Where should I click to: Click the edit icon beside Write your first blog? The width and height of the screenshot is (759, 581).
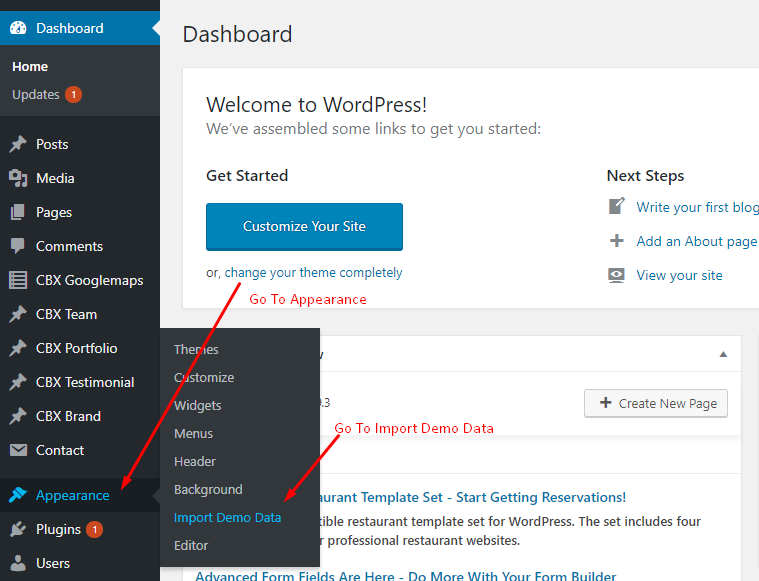tap(617, 206)
